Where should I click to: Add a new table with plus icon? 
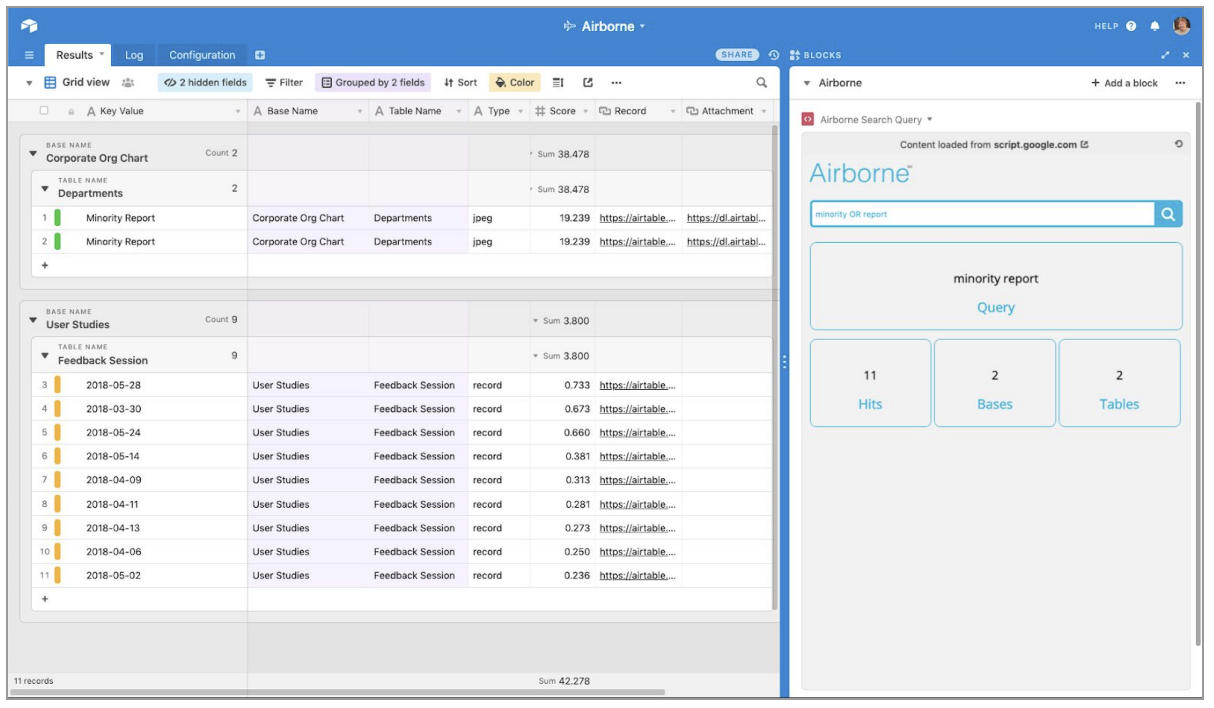[260, 55]
